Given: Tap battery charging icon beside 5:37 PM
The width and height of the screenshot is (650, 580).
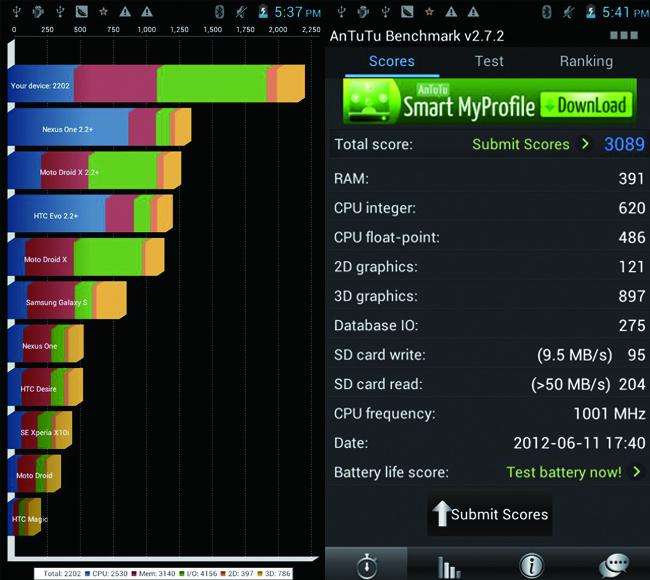Looking at the screenshot, I should (x=263, y=12).
